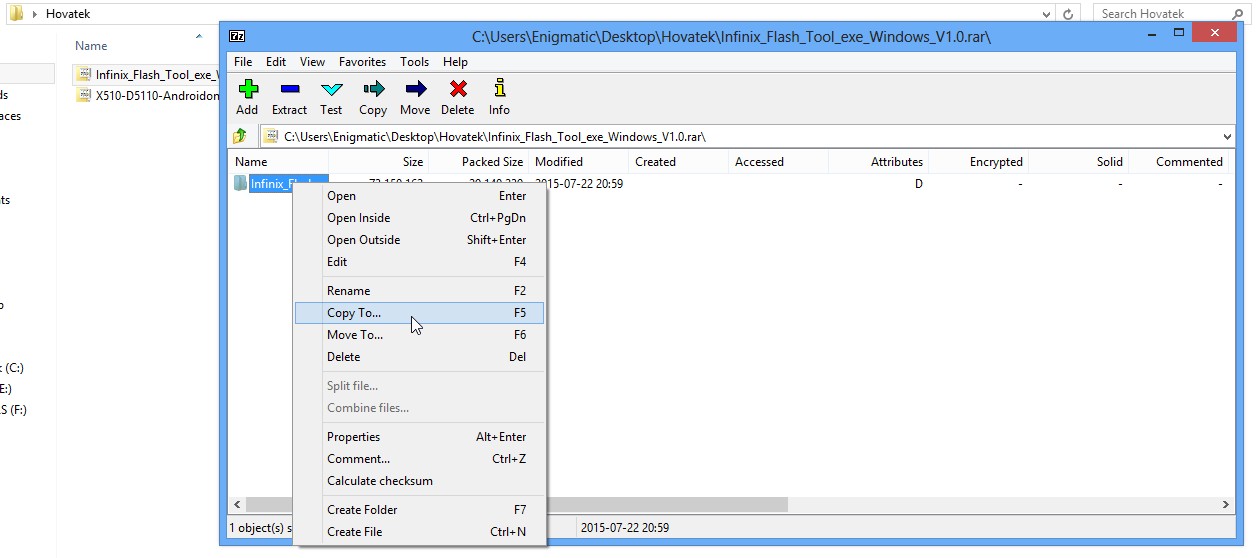Open the Edit menu
Screen dimensions: 1258x558
click(x=276, y=62)
